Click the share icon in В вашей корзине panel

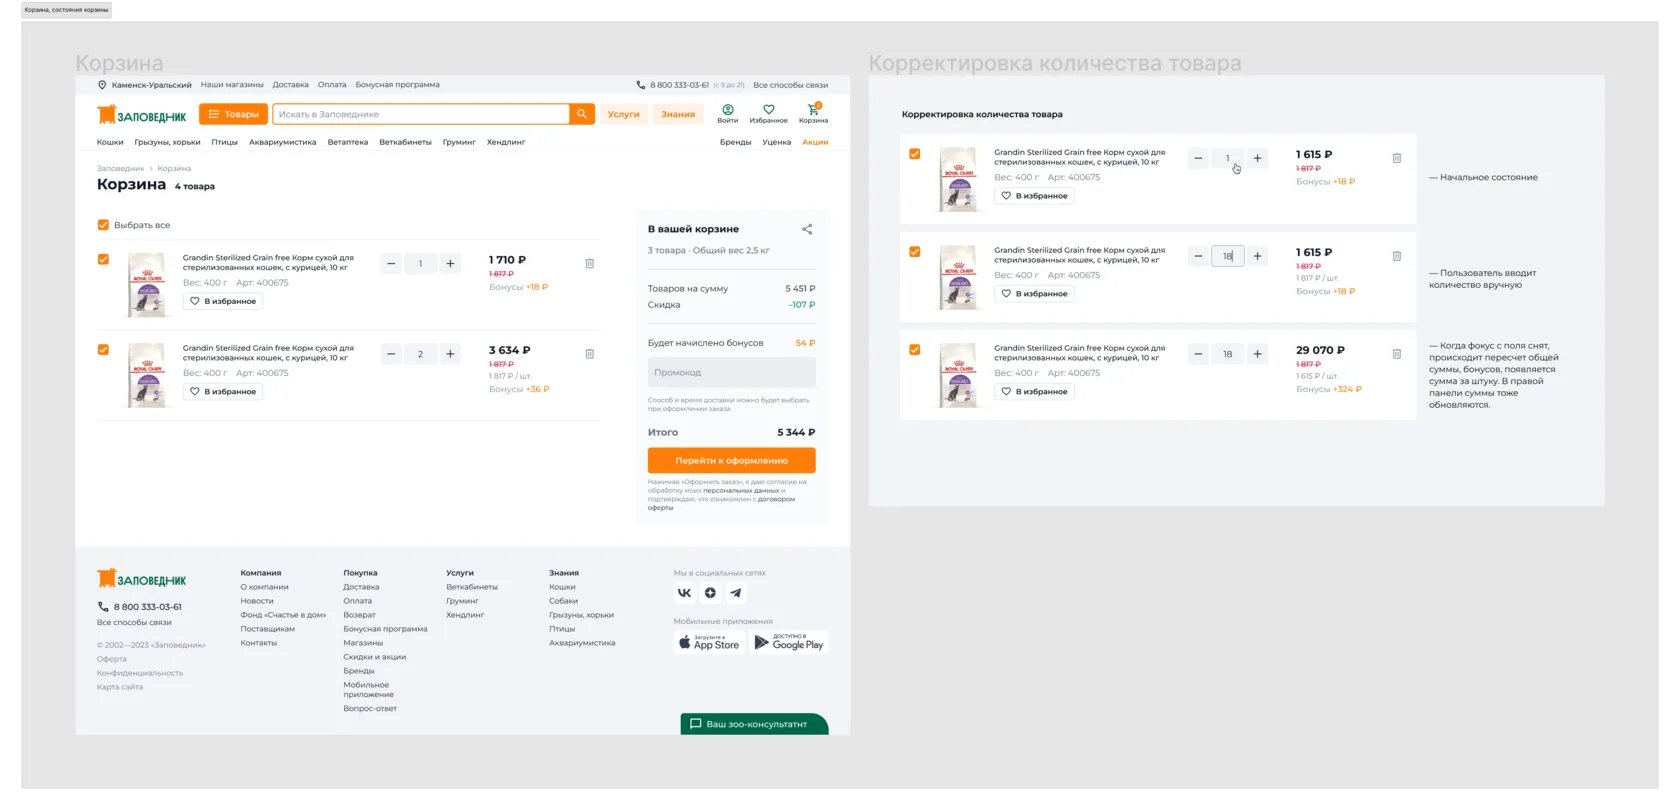[x=807, y=229]
